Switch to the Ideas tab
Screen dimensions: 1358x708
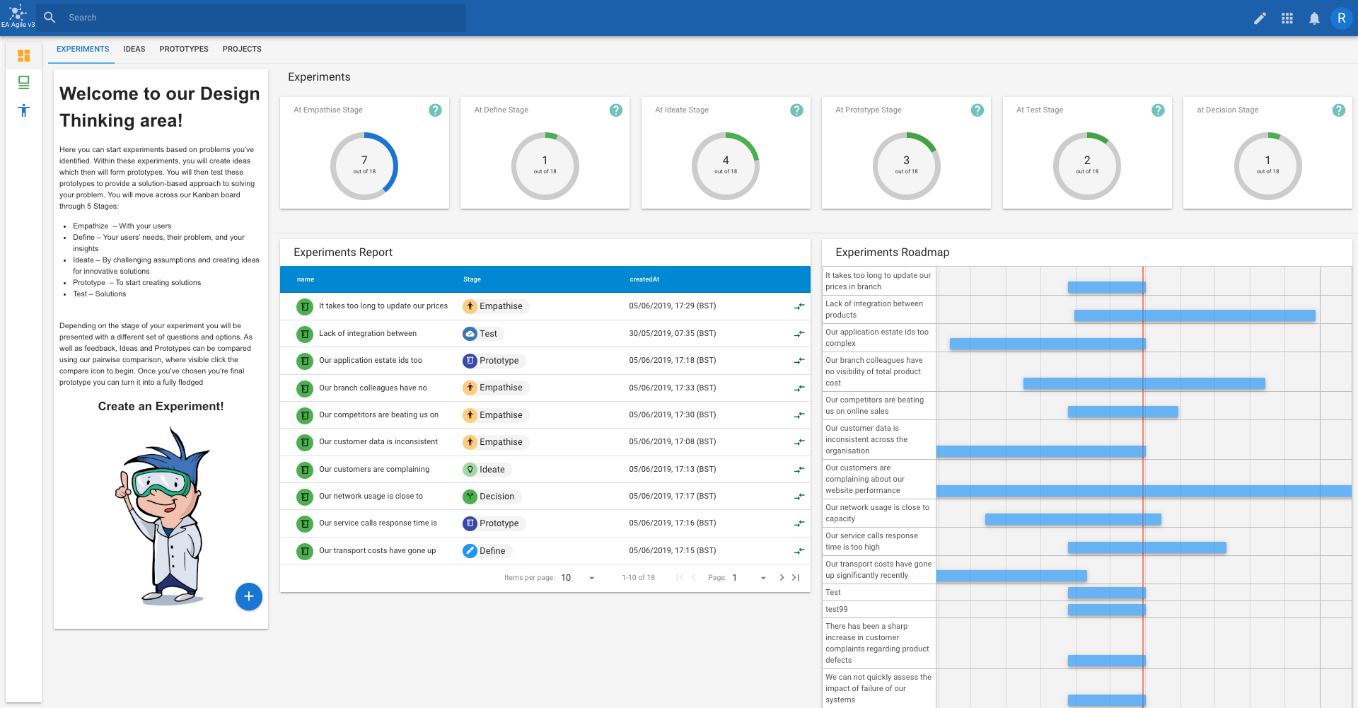[x=134, y=49]
